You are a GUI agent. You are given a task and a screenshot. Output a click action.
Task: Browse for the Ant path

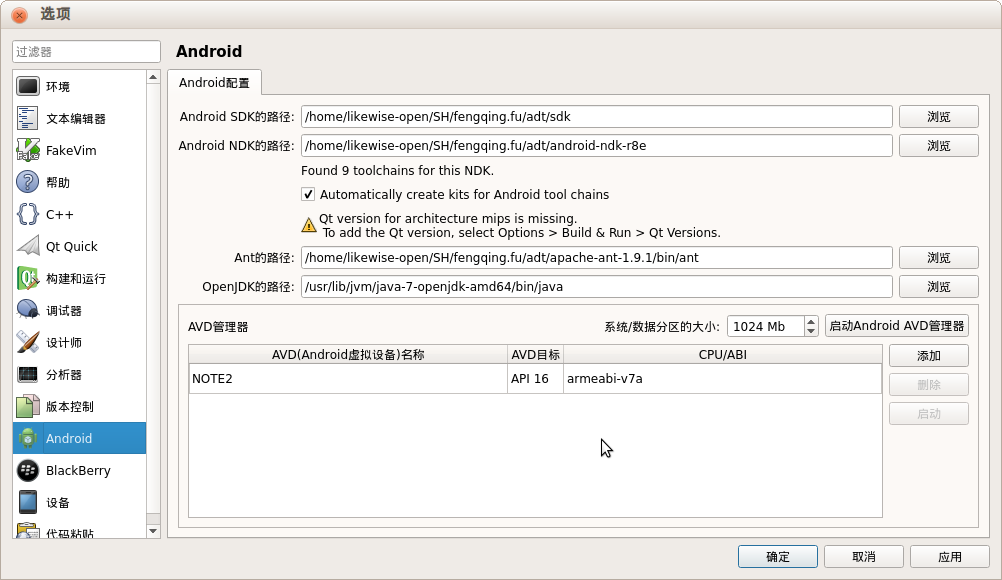pyautogui.click(x=939, y=257)
